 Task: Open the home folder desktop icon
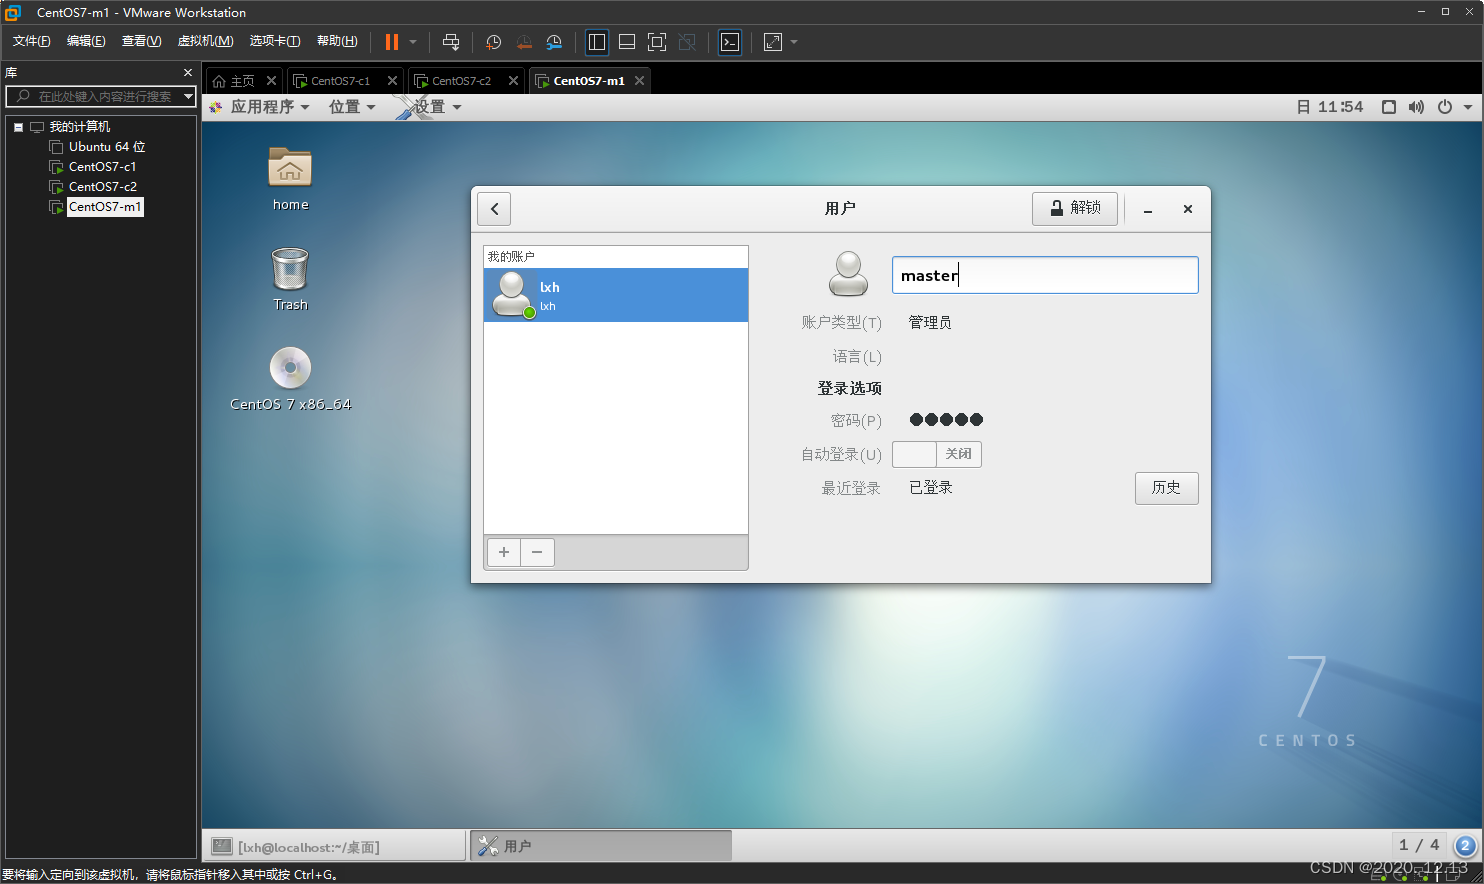tap(290, 179)
